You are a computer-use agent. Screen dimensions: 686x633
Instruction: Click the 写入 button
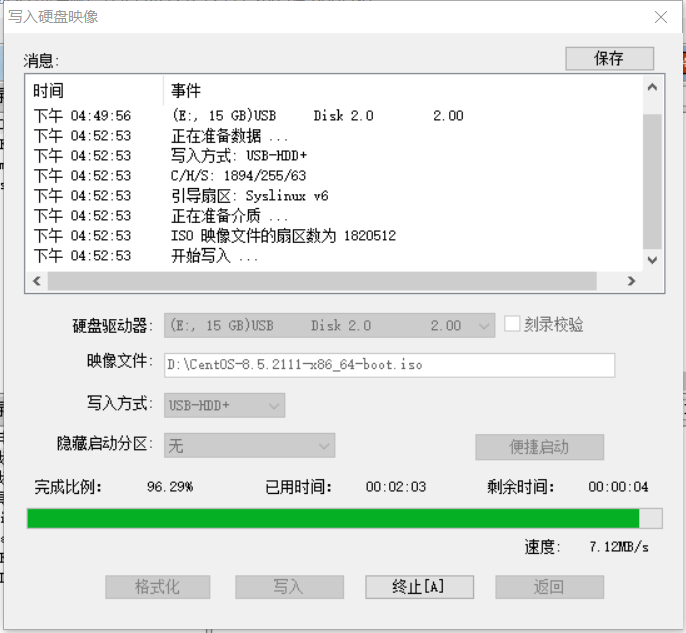click(289, 587)
